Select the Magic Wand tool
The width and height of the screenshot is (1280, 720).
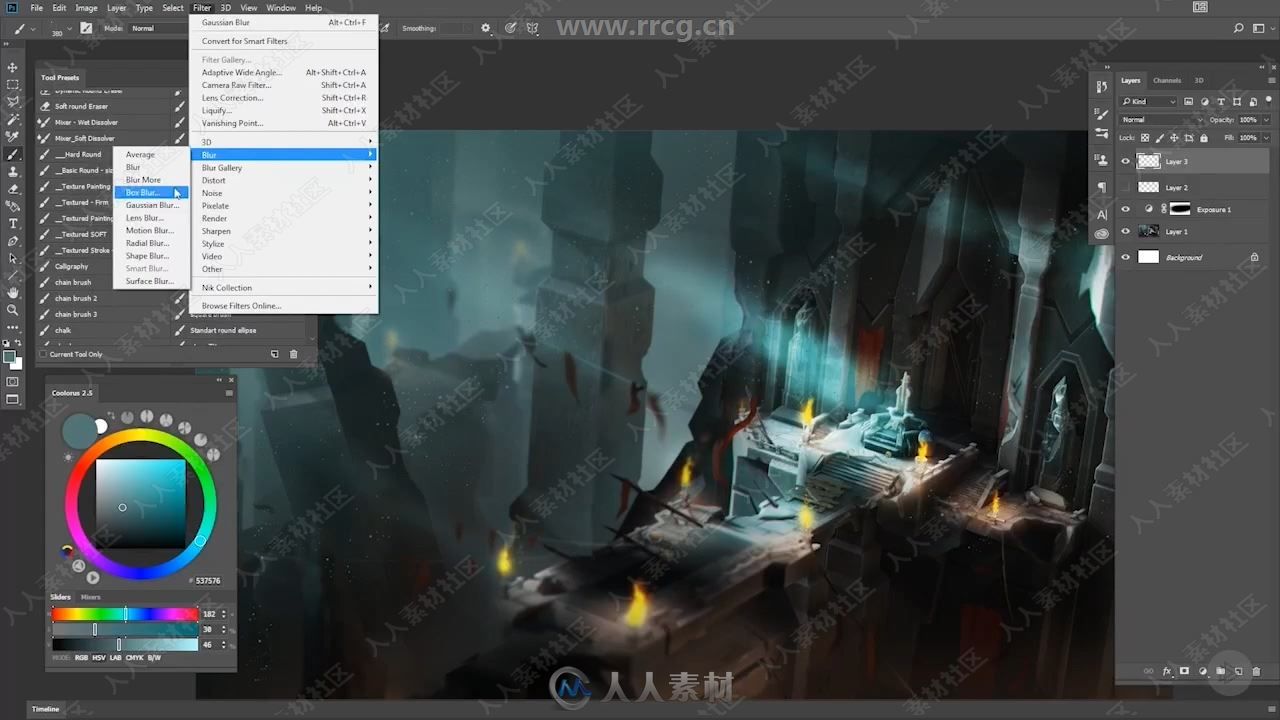13,119
